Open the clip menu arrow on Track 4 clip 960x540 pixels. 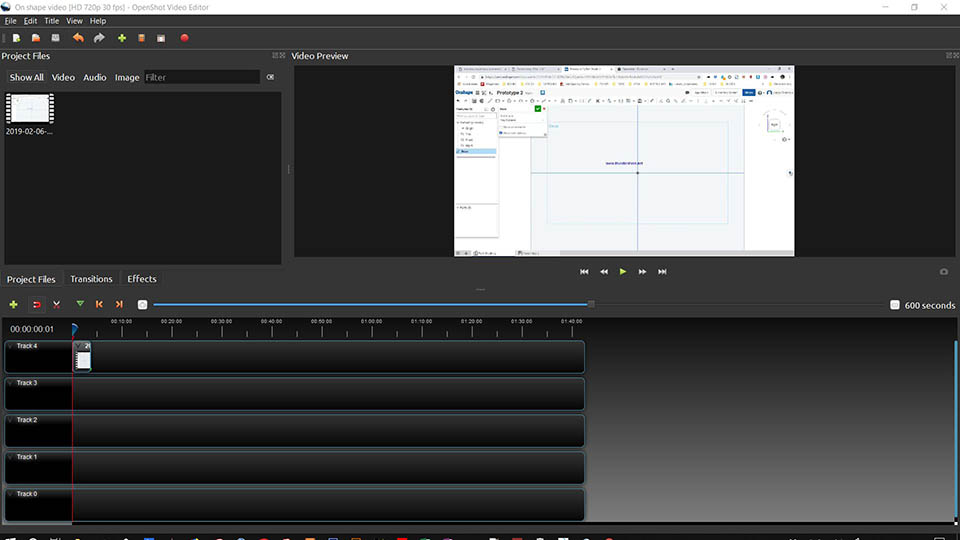(78, 346)
